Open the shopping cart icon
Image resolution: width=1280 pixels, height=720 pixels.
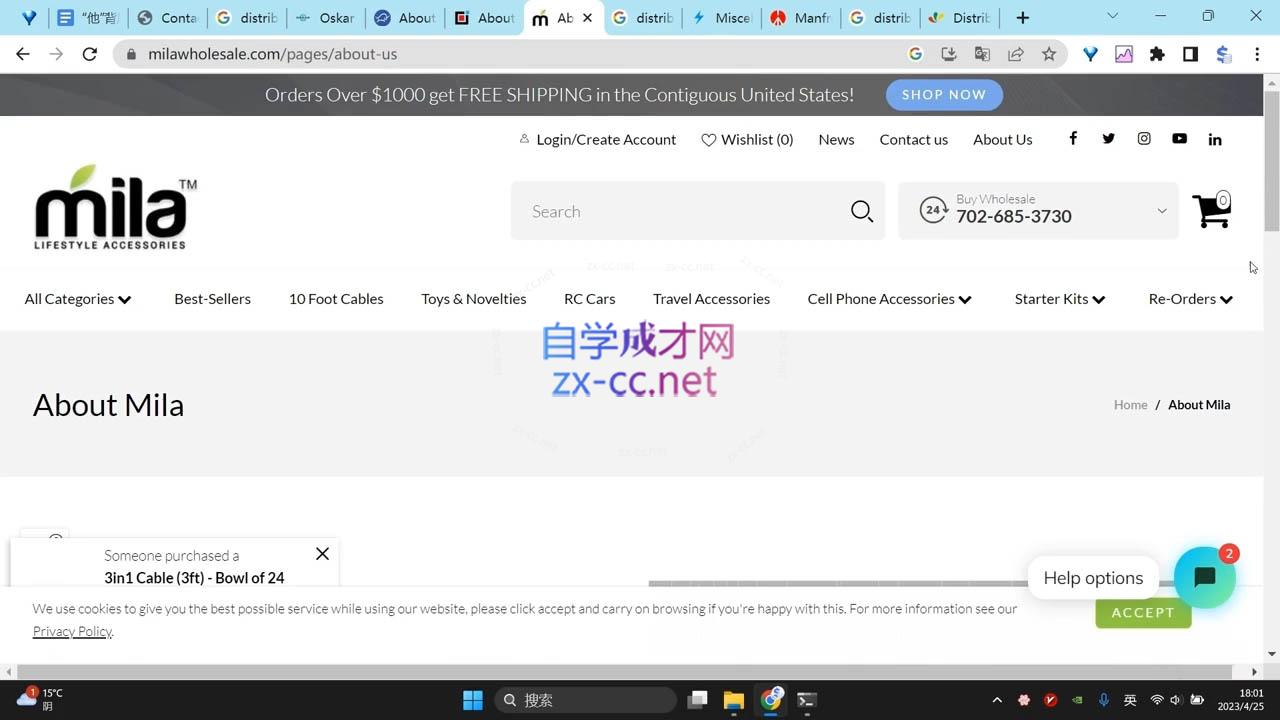coord(1212,210)
